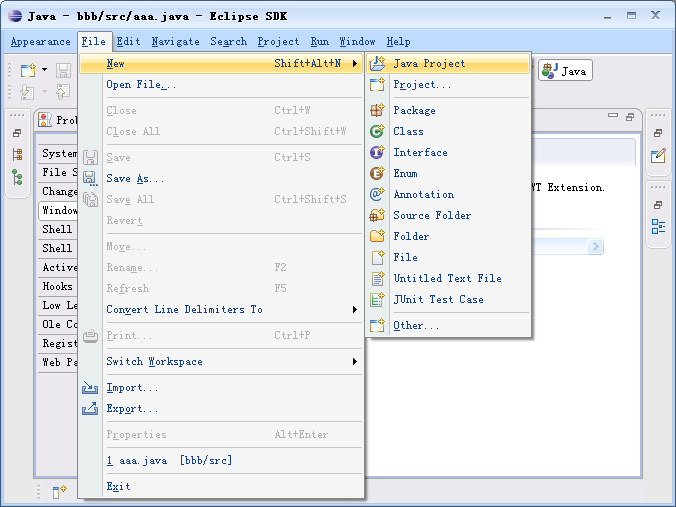Maximize the editor area panel
The height and width of the screenshot is (507, 676).
(630, 116)
